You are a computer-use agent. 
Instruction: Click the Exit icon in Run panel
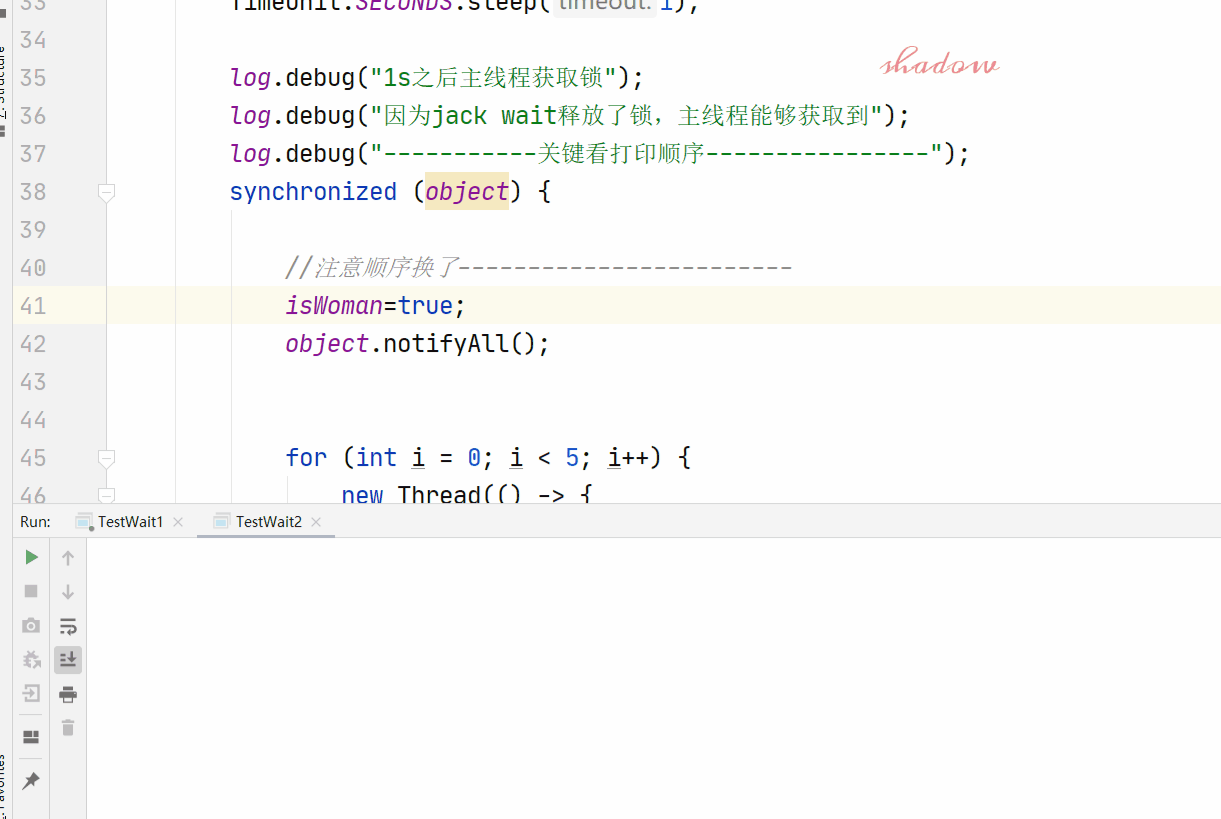[31, 693]
